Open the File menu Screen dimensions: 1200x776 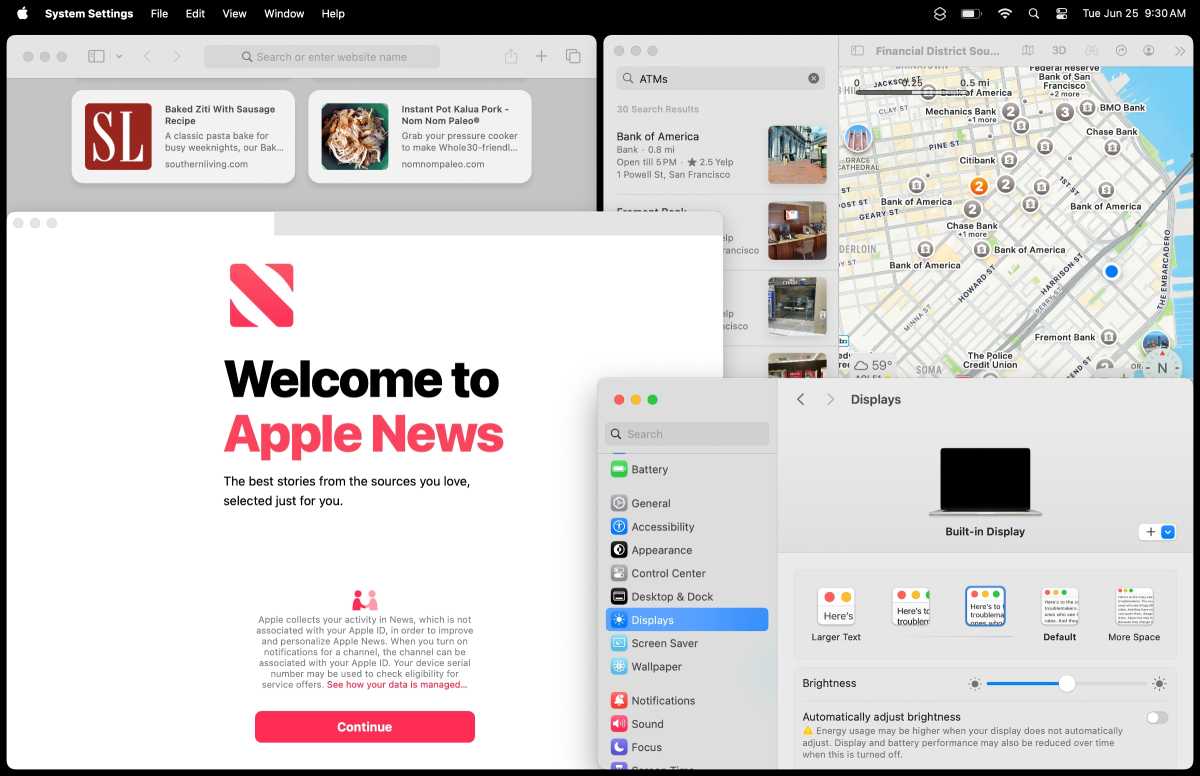click(x=159, y=14)
